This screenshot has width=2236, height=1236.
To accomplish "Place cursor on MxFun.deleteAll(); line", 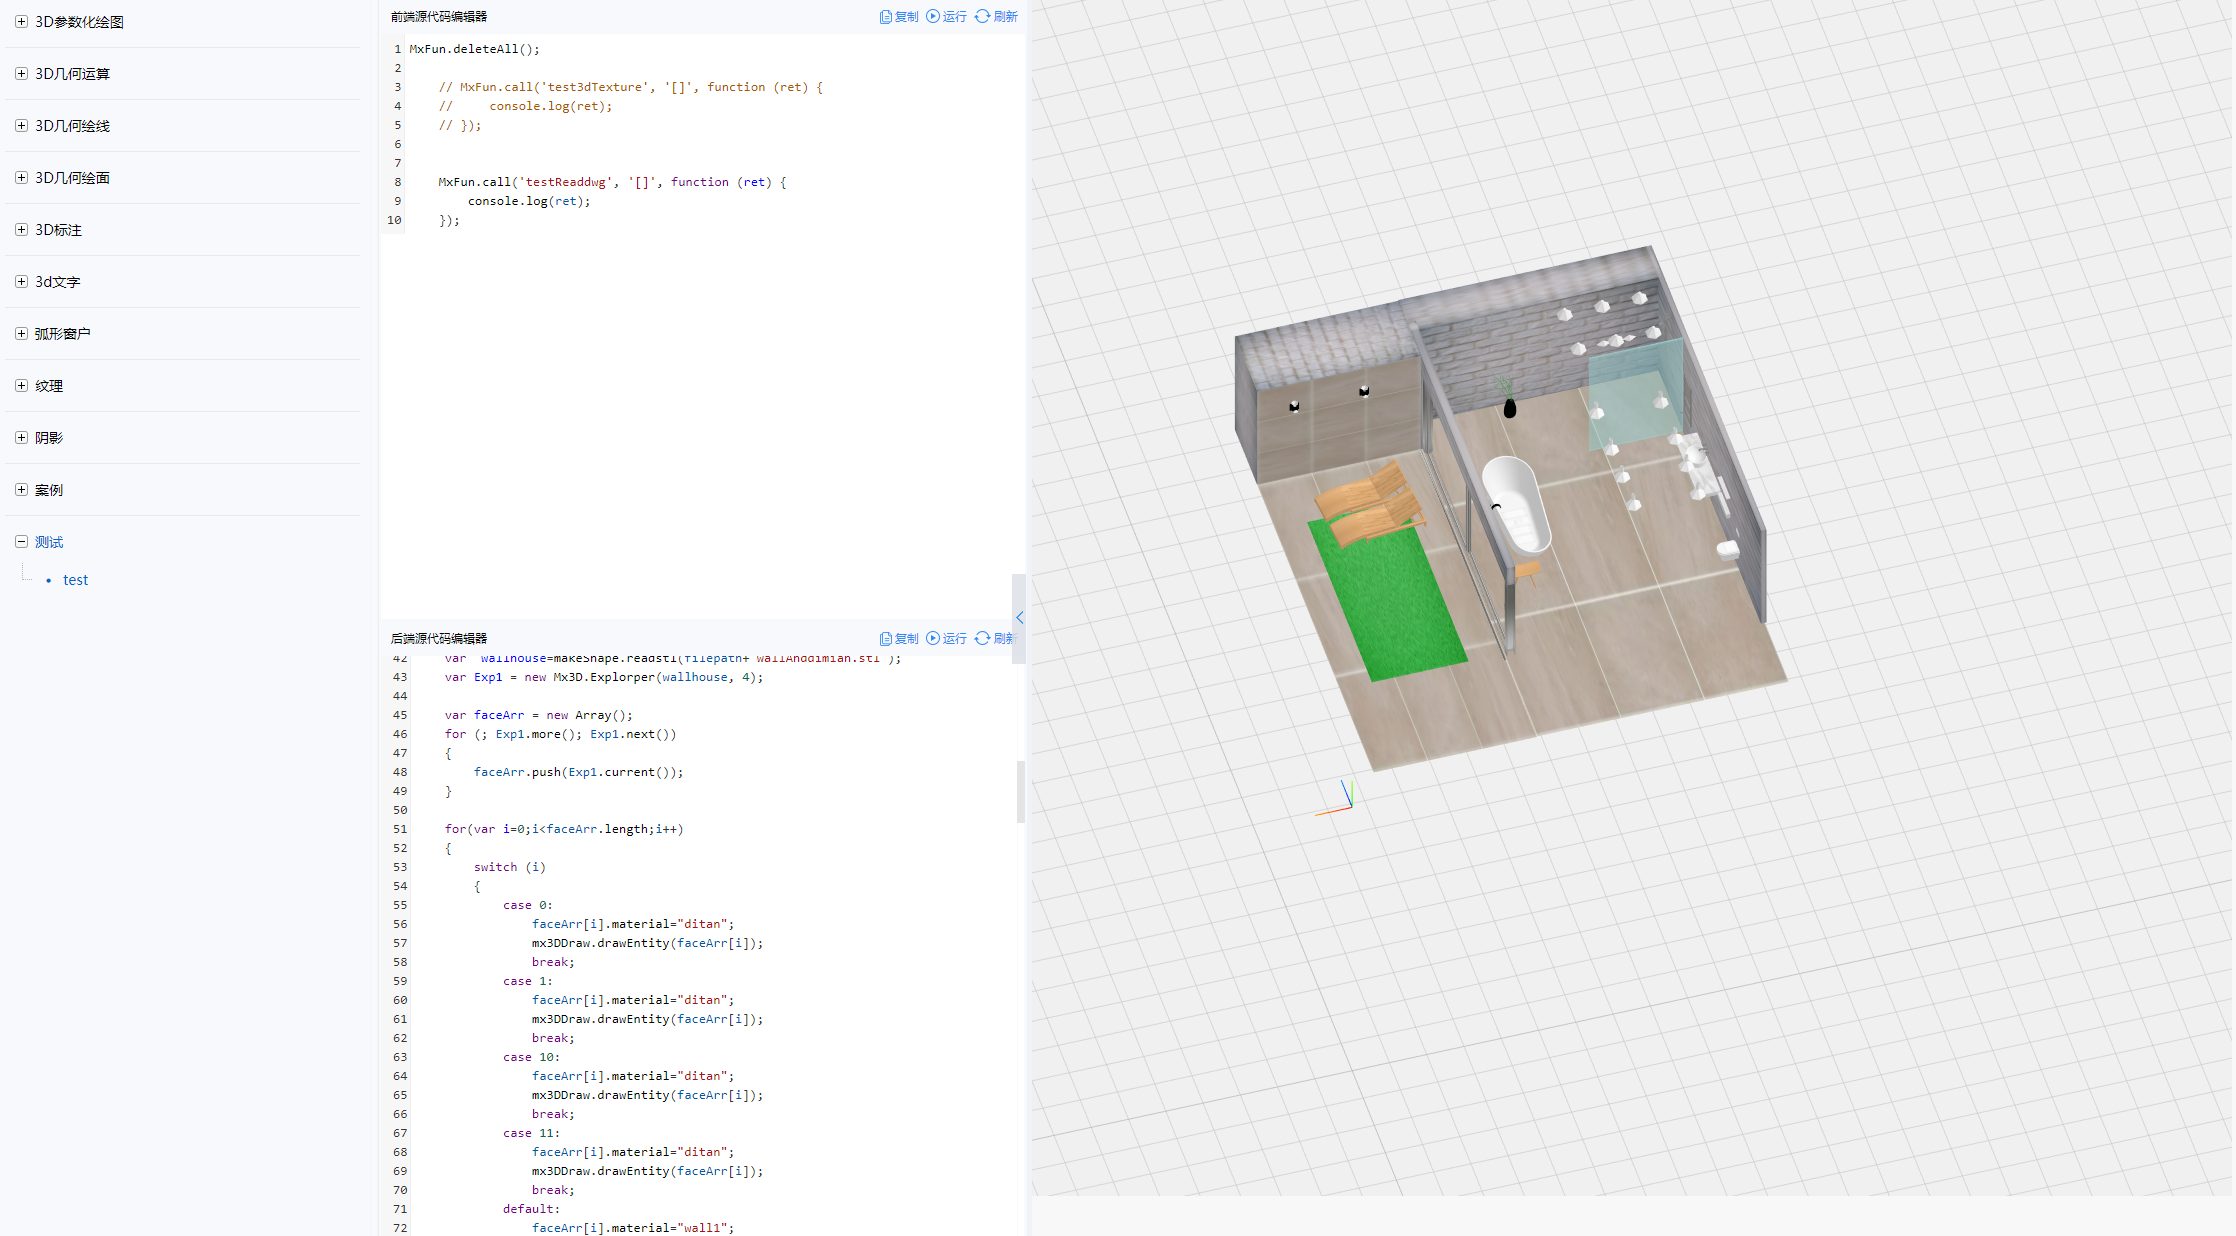I will (475, 49).
